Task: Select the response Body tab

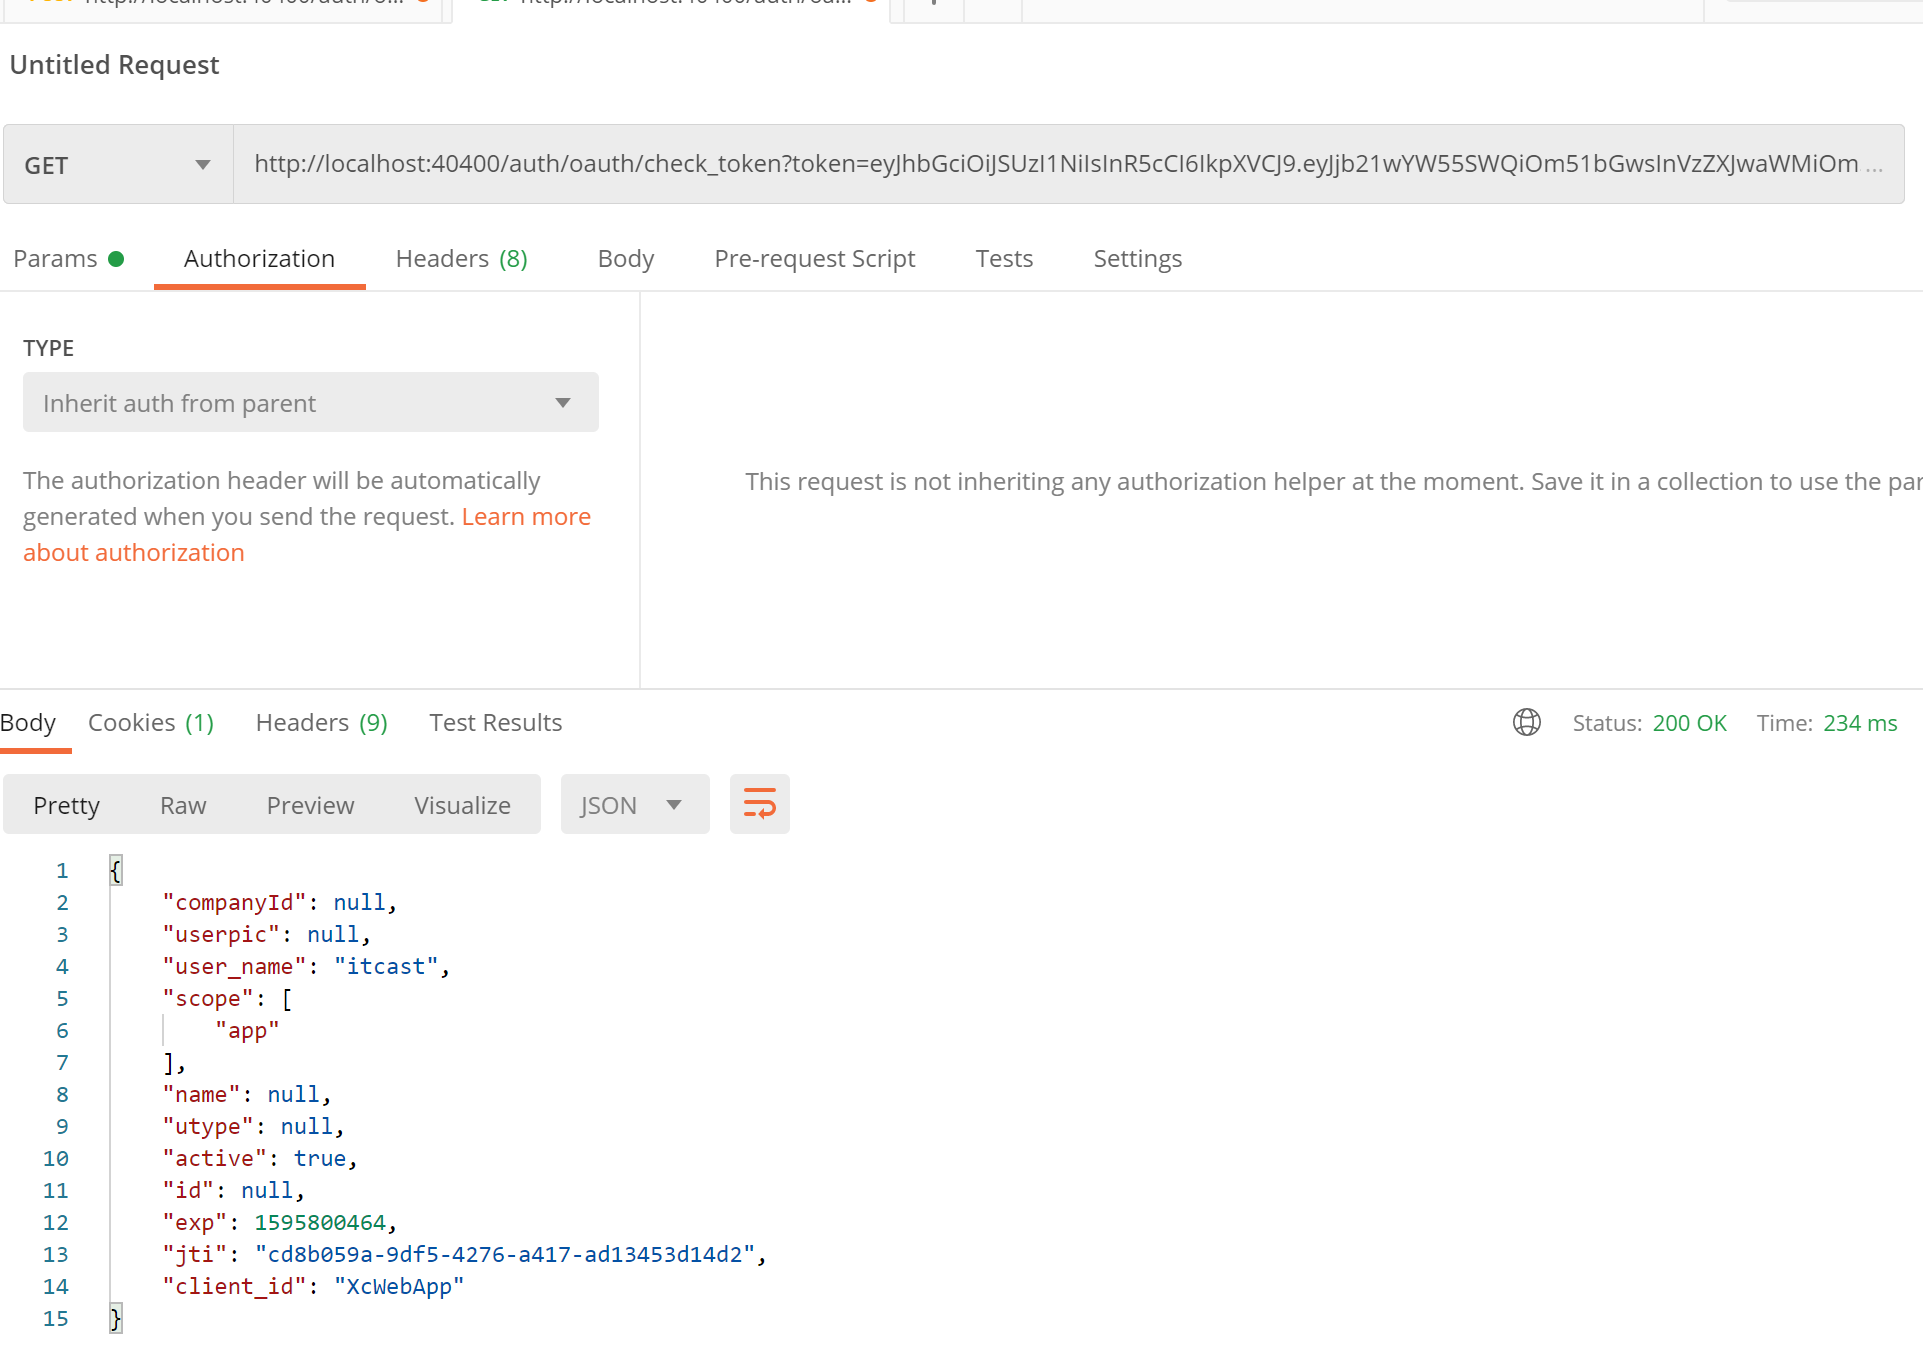Action: 28,723
